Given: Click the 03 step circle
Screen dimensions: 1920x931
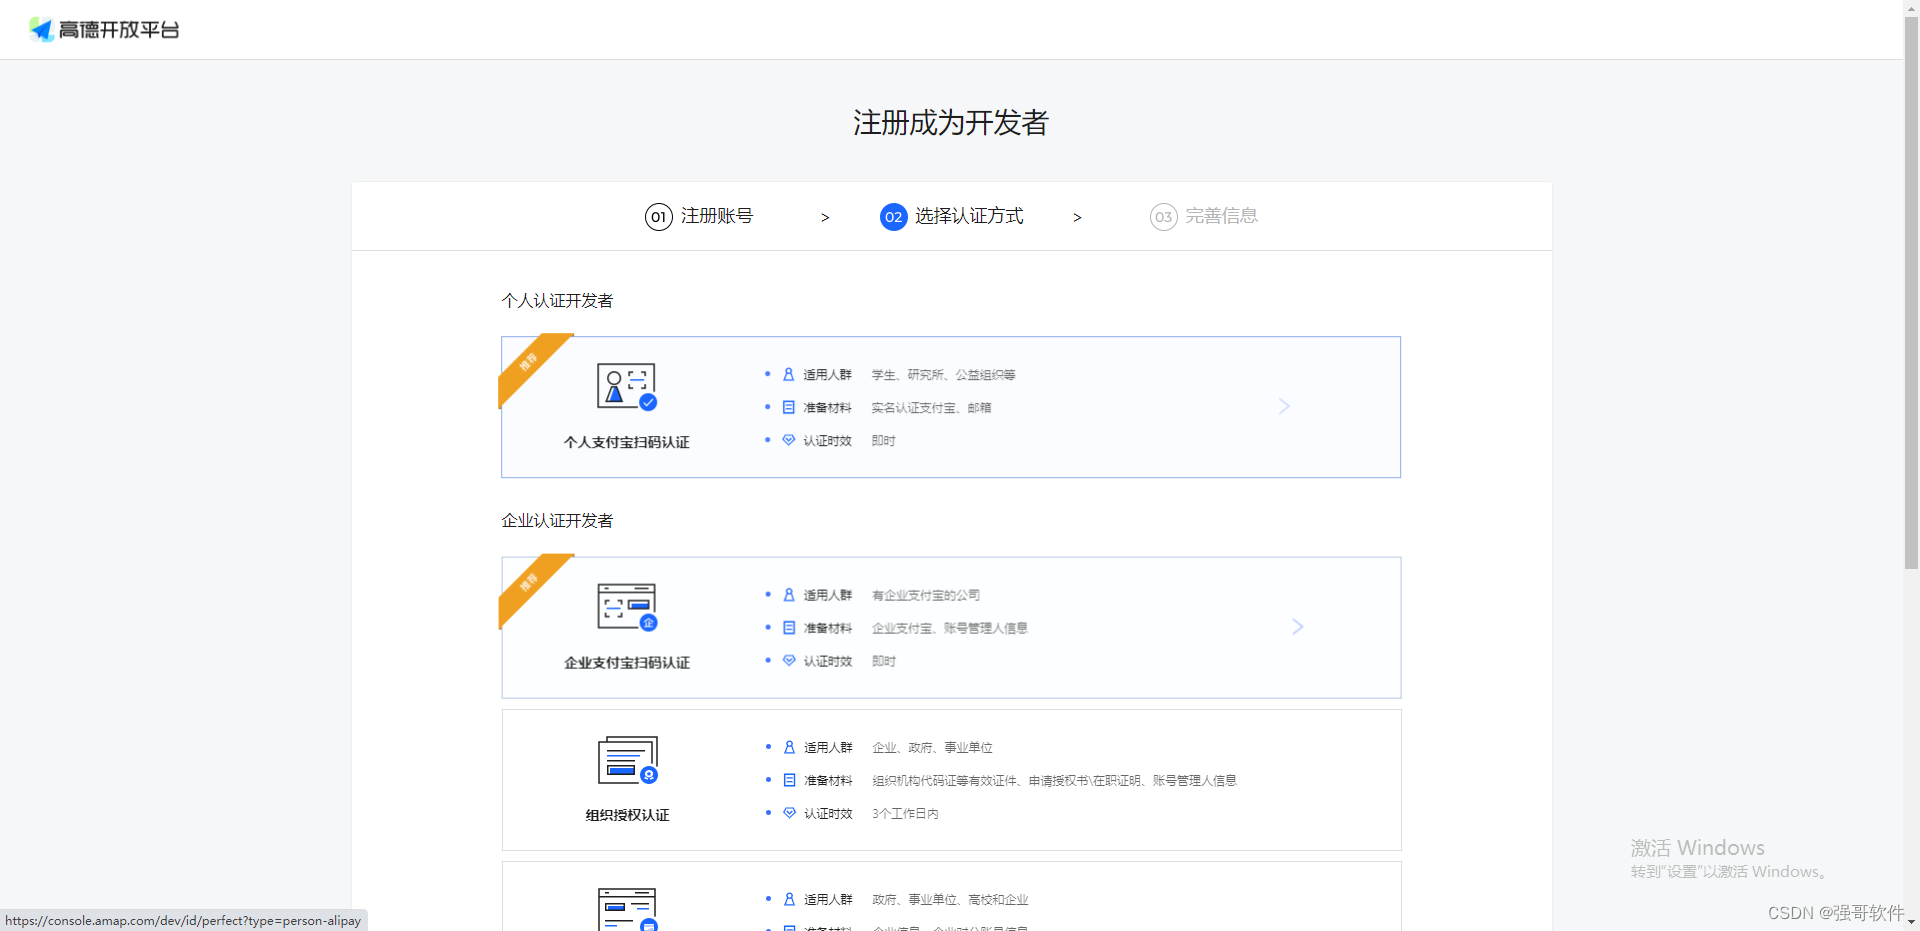Looking at the screenshot, I should point(1163,217).
